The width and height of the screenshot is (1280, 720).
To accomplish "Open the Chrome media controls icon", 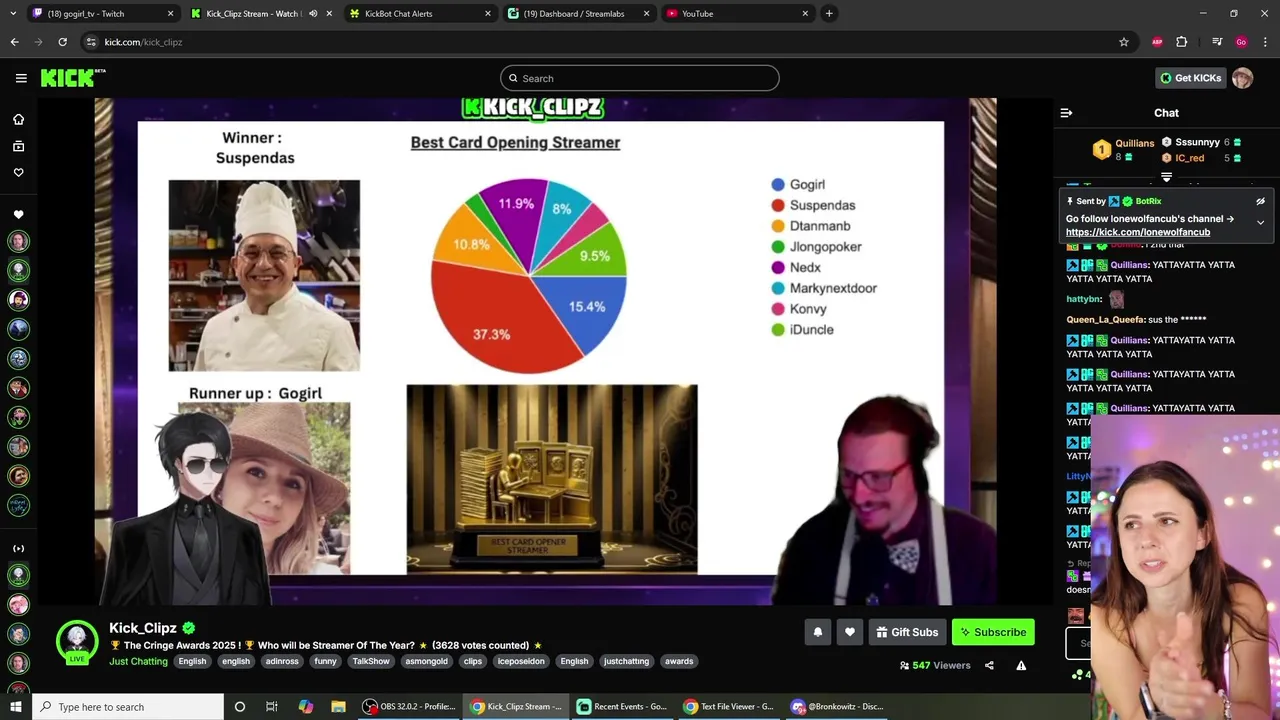I will pyautogui.click(x=1217, y=42).
